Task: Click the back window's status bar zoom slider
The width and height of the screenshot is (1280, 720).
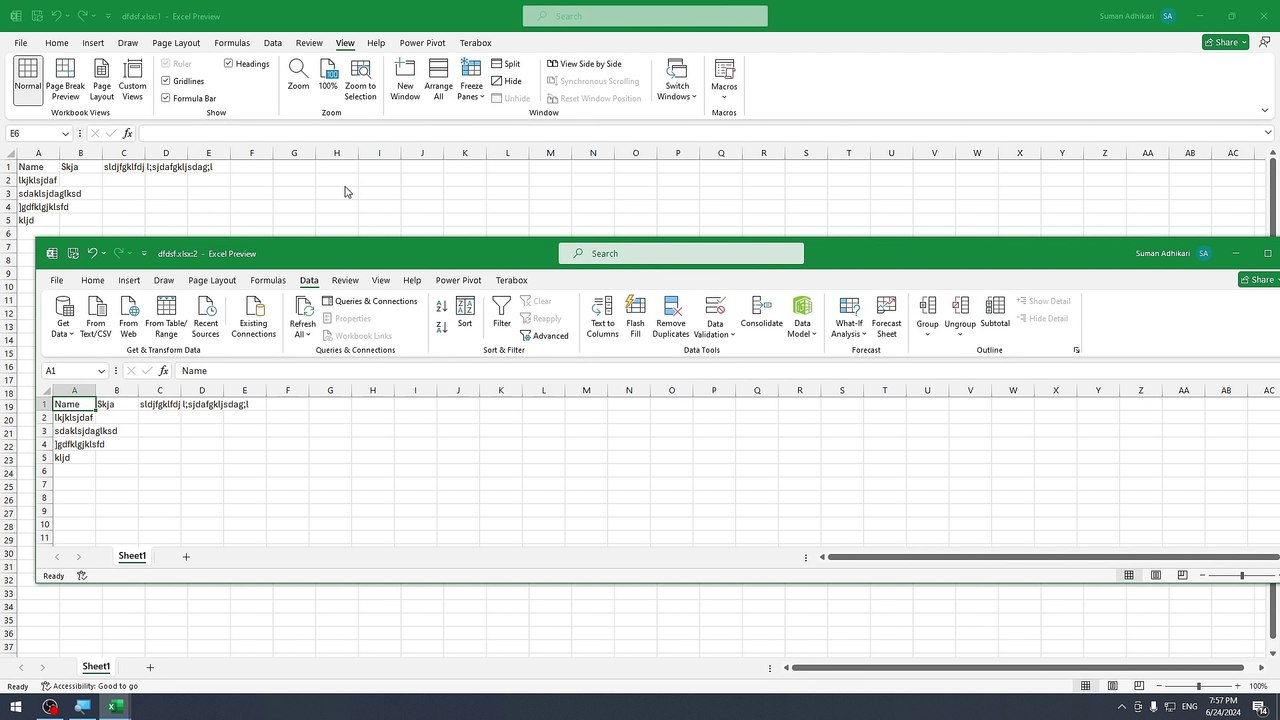Action: [x=1198, y=686]
